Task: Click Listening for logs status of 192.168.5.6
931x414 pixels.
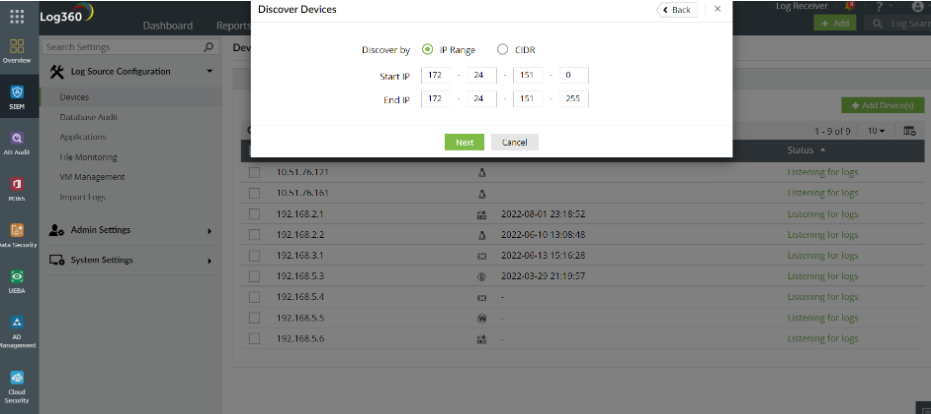Action: pyautogui.click(x=822, y=339)
